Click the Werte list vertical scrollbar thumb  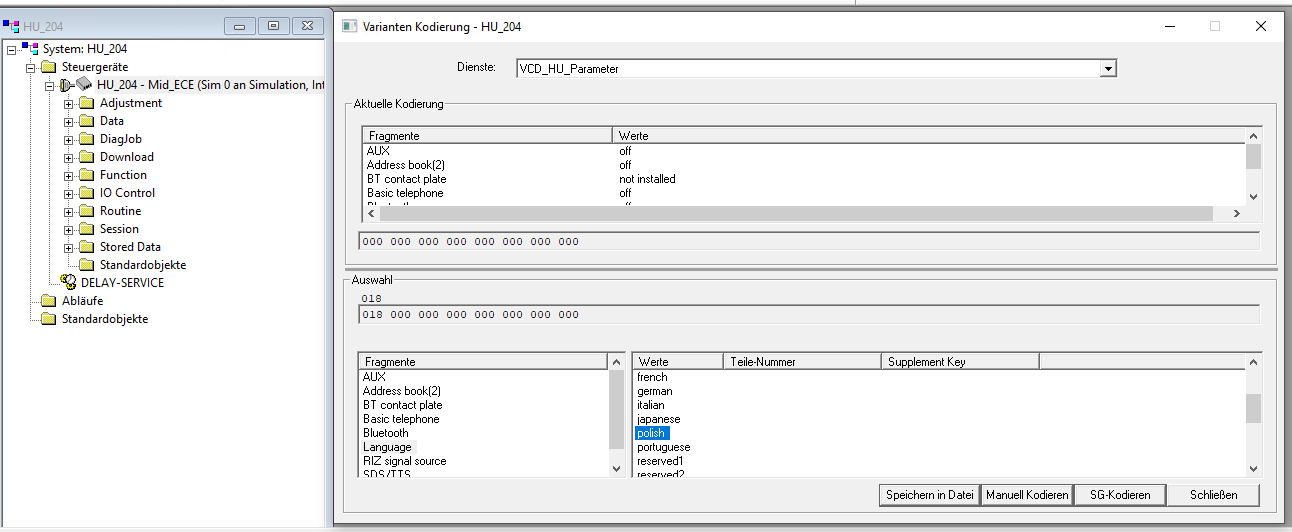[1253, 409]
